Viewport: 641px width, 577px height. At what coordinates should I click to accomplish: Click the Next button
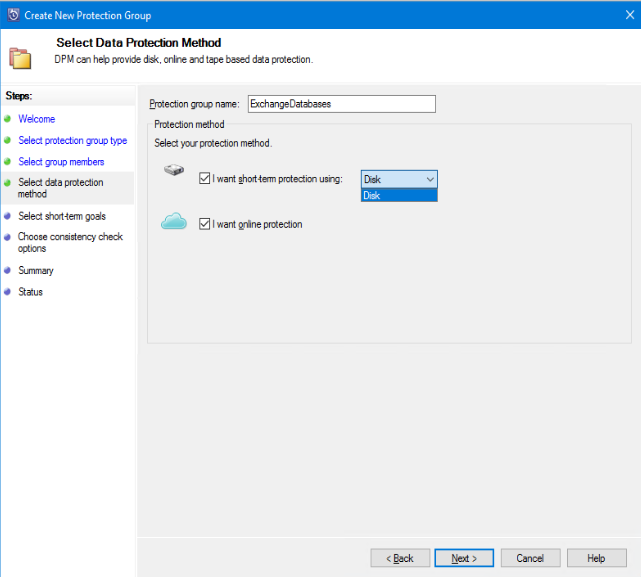(x=464, y=558)
